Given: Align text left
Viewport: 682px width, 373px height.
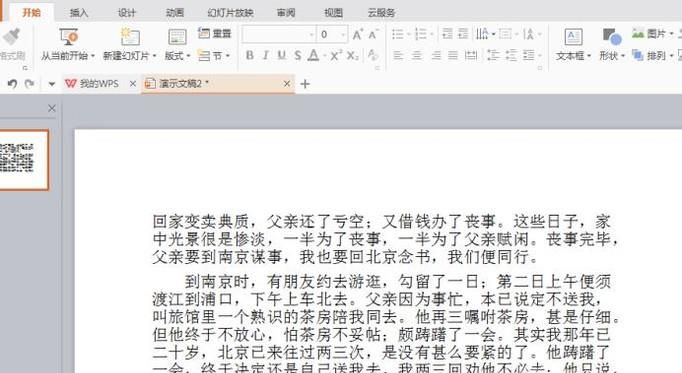Looking at the screenshot, I should point(398,55).
